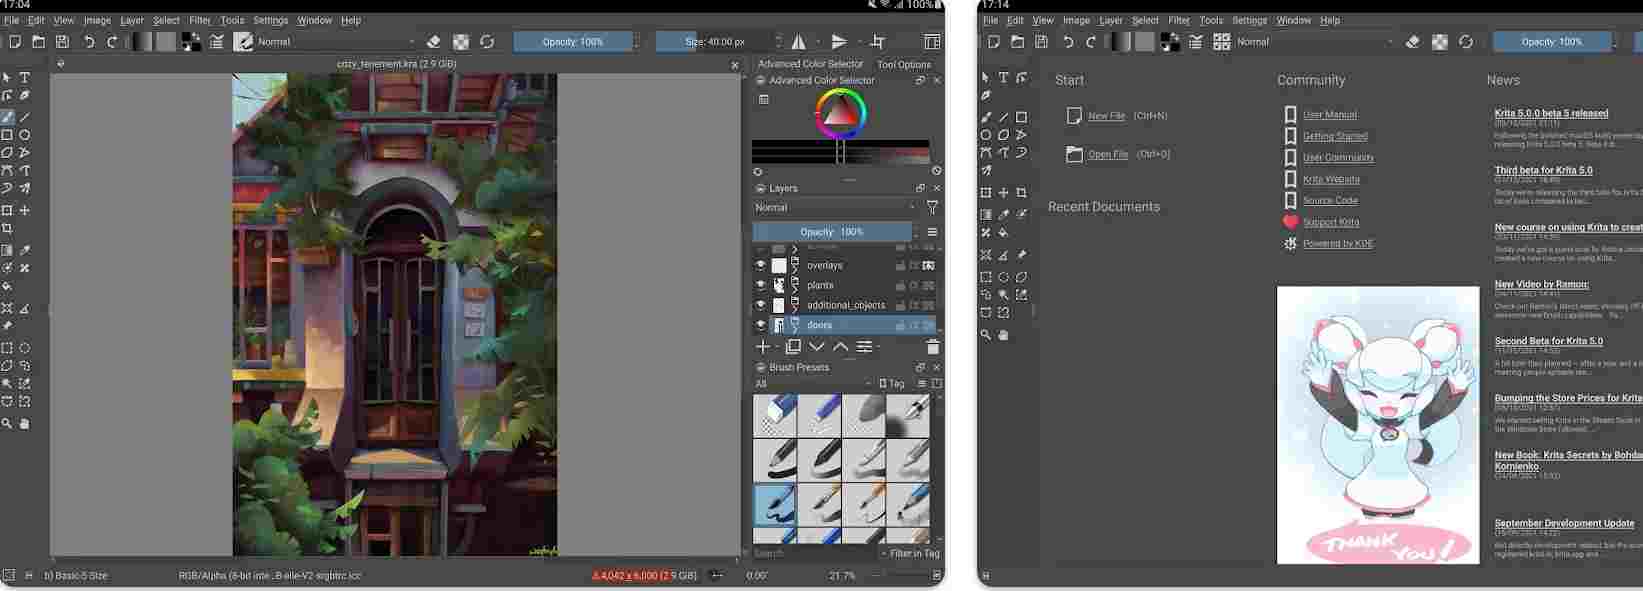
Task: Select the Ellipse tool in left window toolbox
Action: point(25,135)
